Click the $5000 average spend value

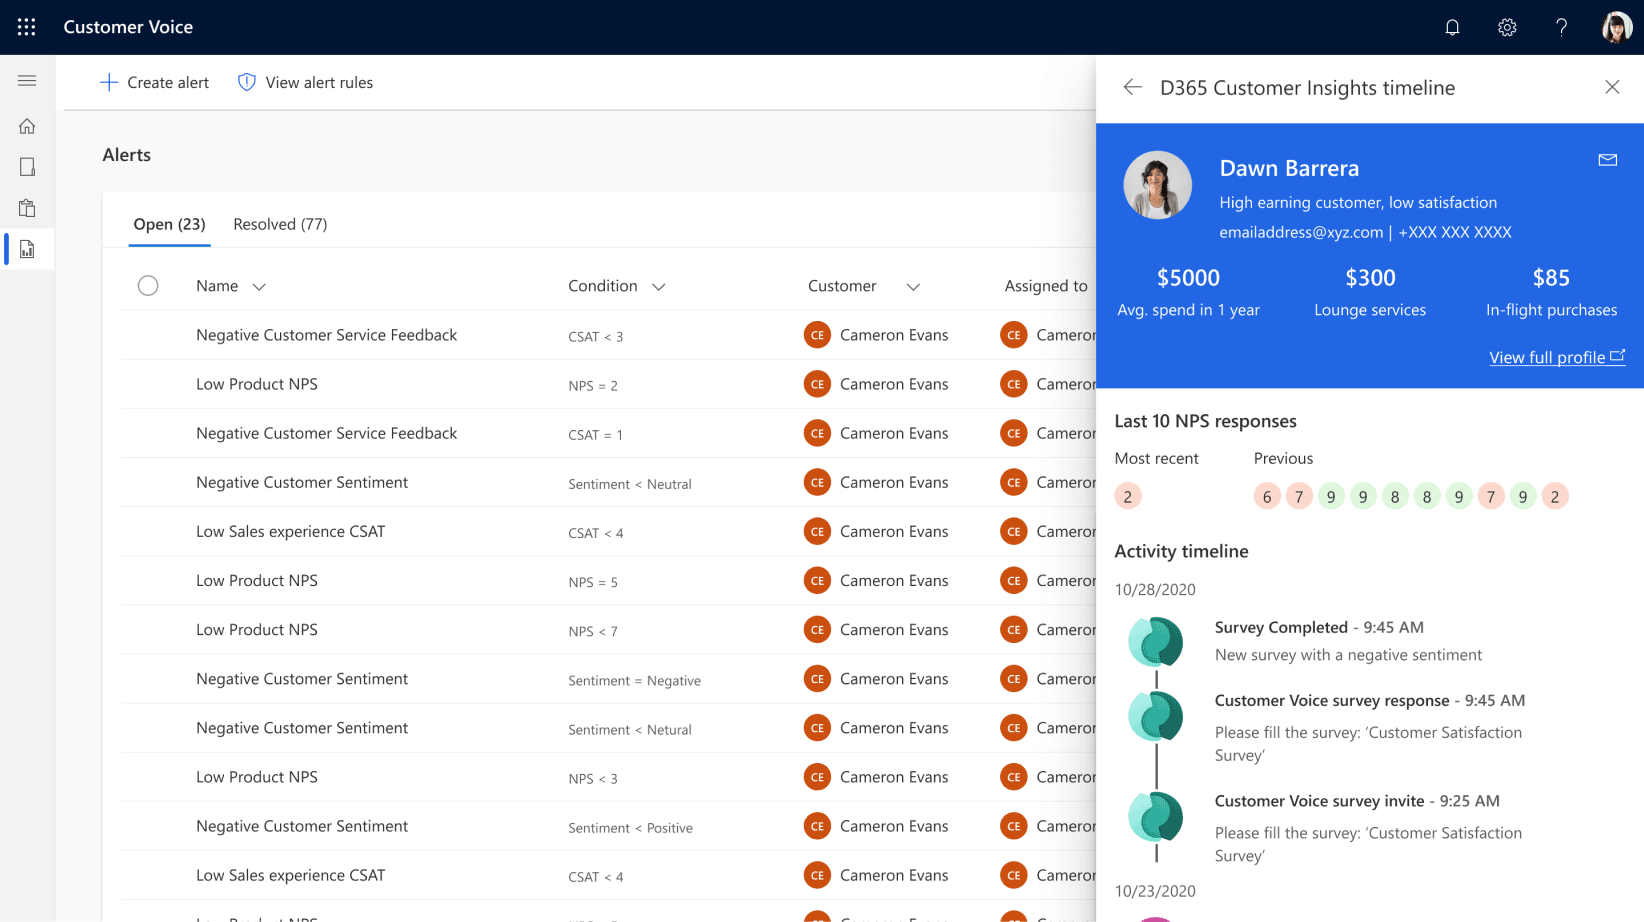[x=1188, y=278]
